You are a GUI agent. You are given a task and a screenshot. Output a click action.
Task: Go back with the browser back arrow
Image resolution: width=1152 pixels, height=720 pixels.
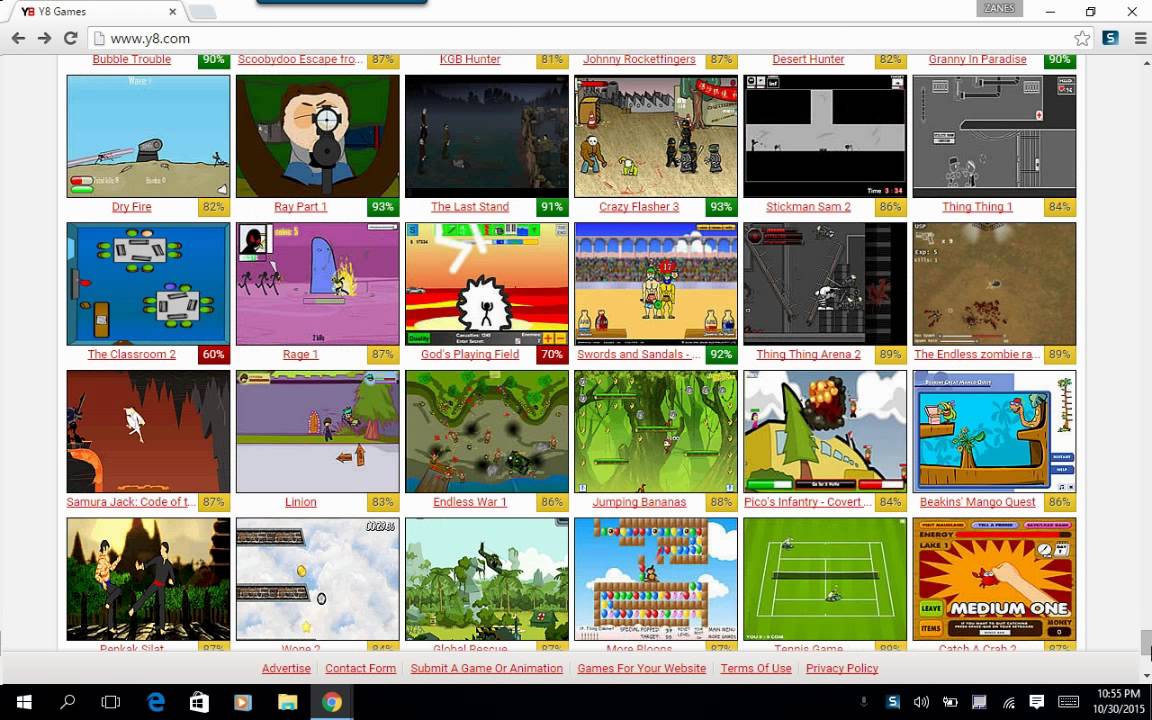point(18,38)
